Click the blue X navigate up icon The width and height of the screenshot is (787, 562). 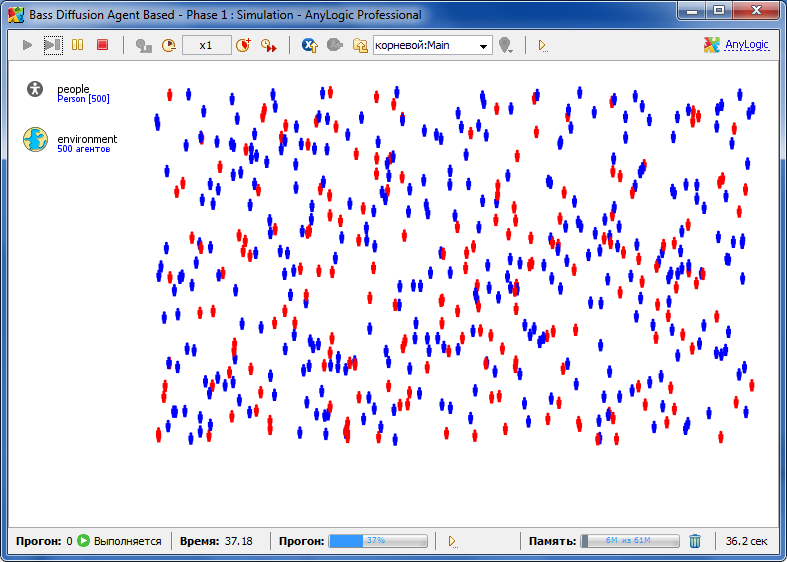(x=310, y=45)
